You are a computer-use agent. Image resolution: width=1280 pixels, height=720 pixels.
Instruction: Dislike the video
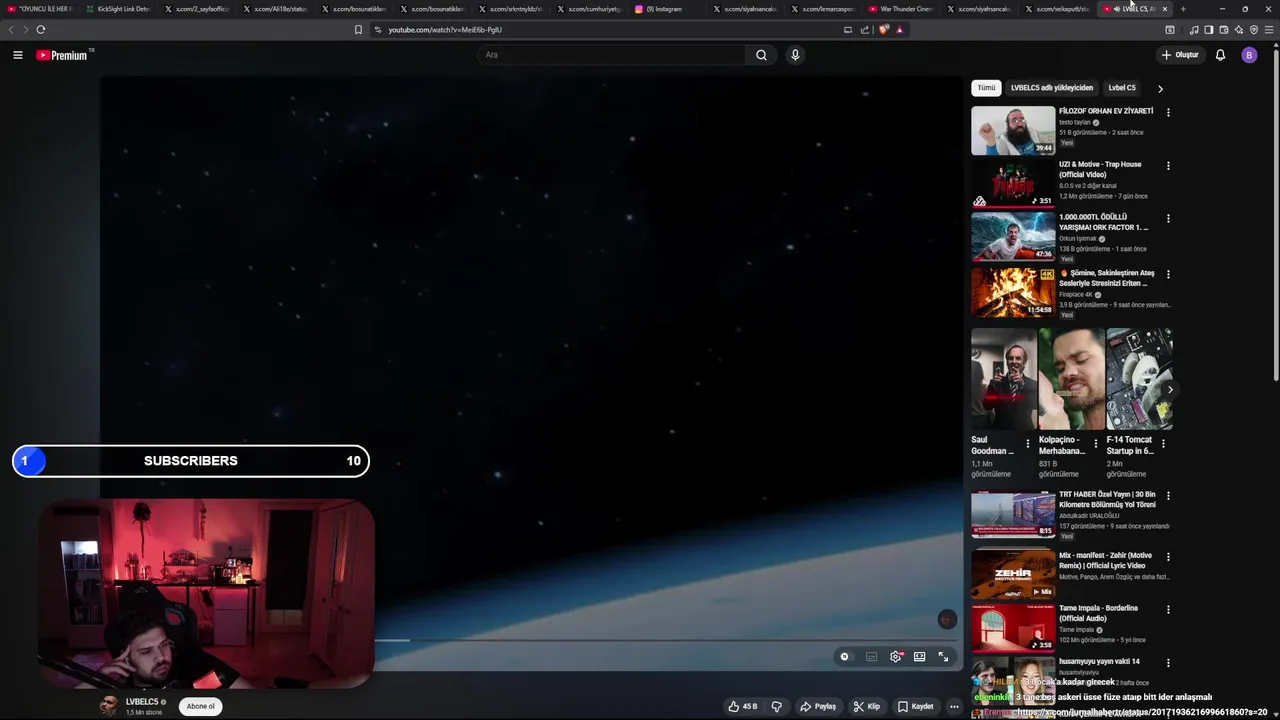tap(776, 706)
